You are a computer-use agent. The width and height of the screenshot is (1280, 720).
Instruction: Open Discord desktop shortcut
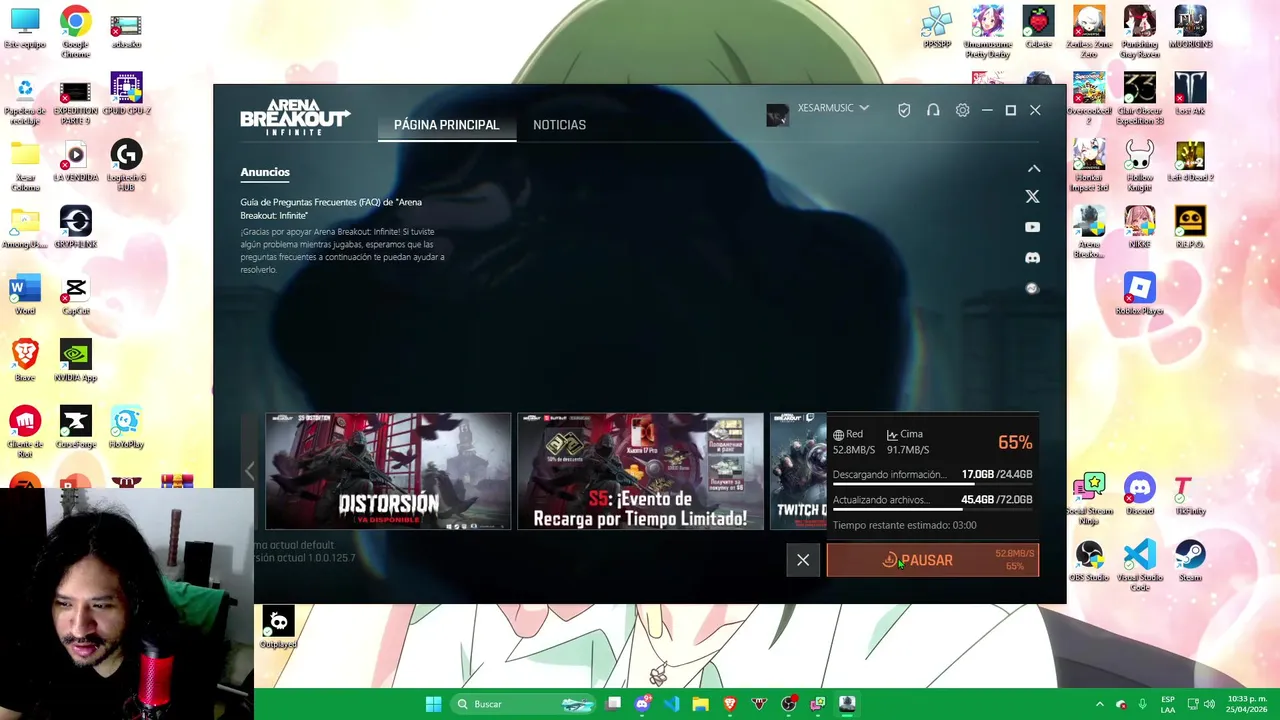(x=1139, y=494)
